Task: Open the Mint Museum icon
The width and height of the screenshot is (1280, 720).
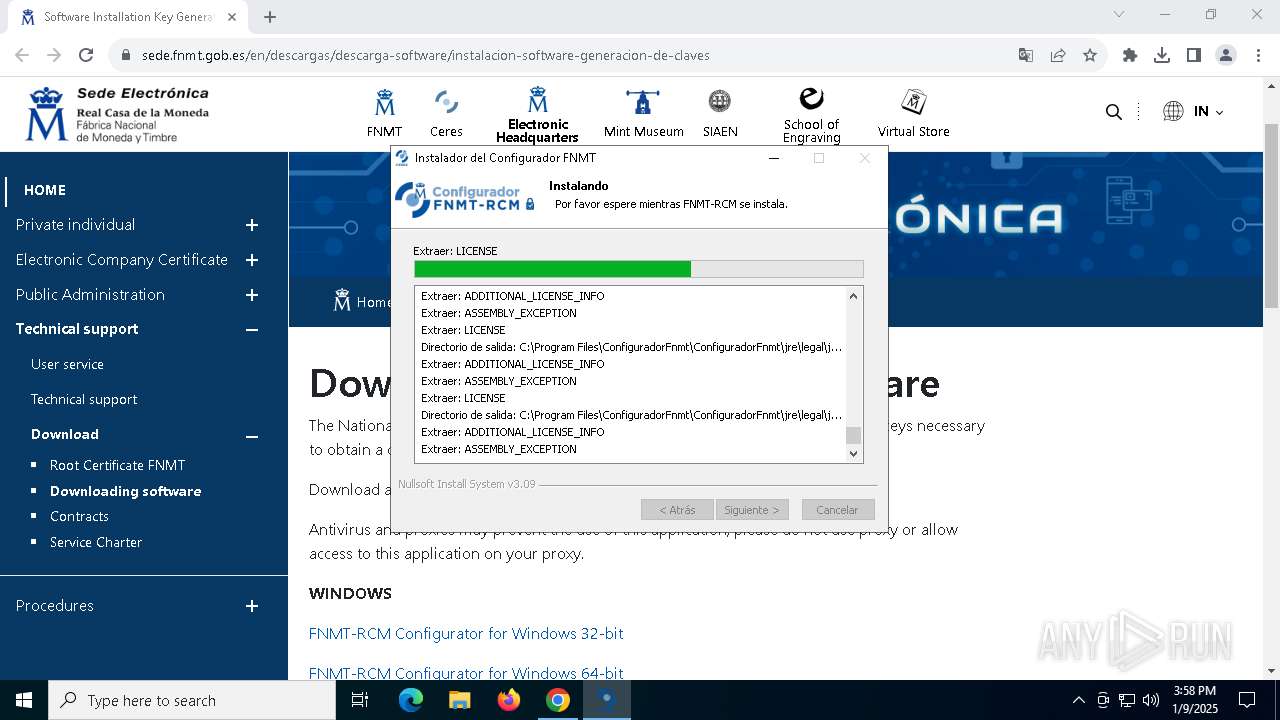Action: pyautogui.click(x=643, y=102)
